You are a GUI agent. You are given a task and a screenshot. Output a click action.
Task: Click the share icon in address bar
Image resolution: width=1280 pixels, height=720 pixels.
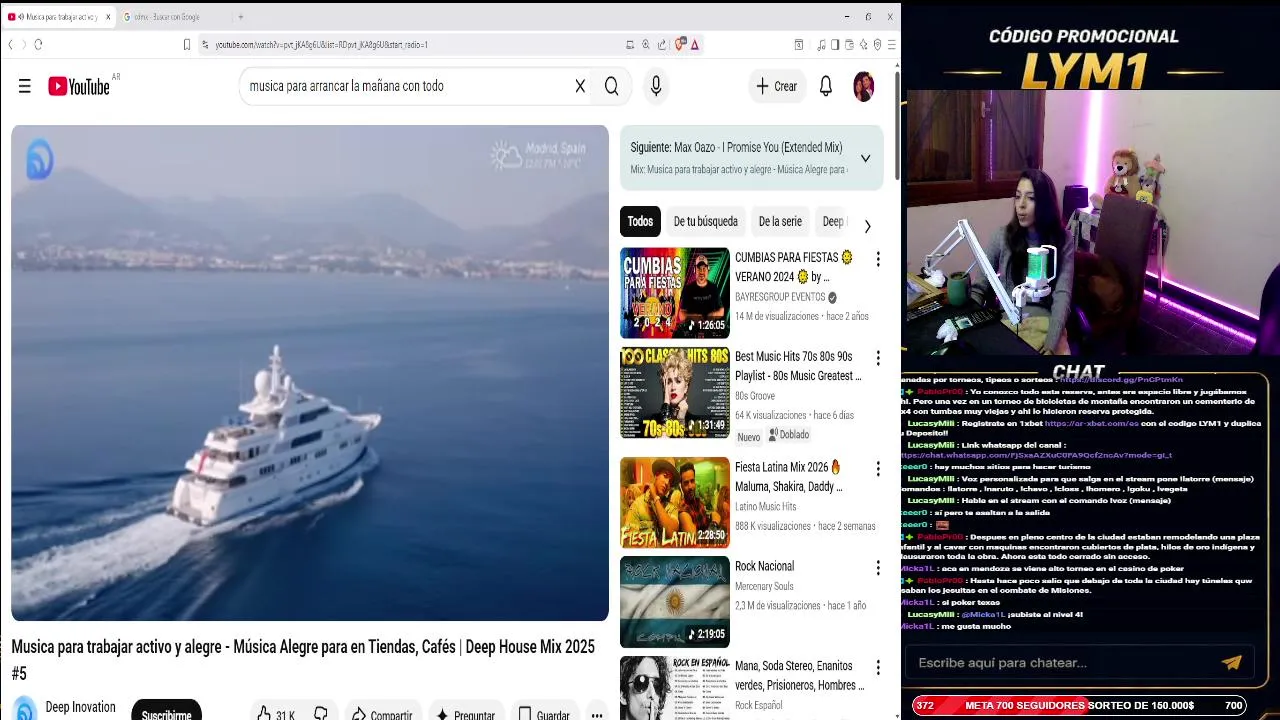(x=662, y=44)
